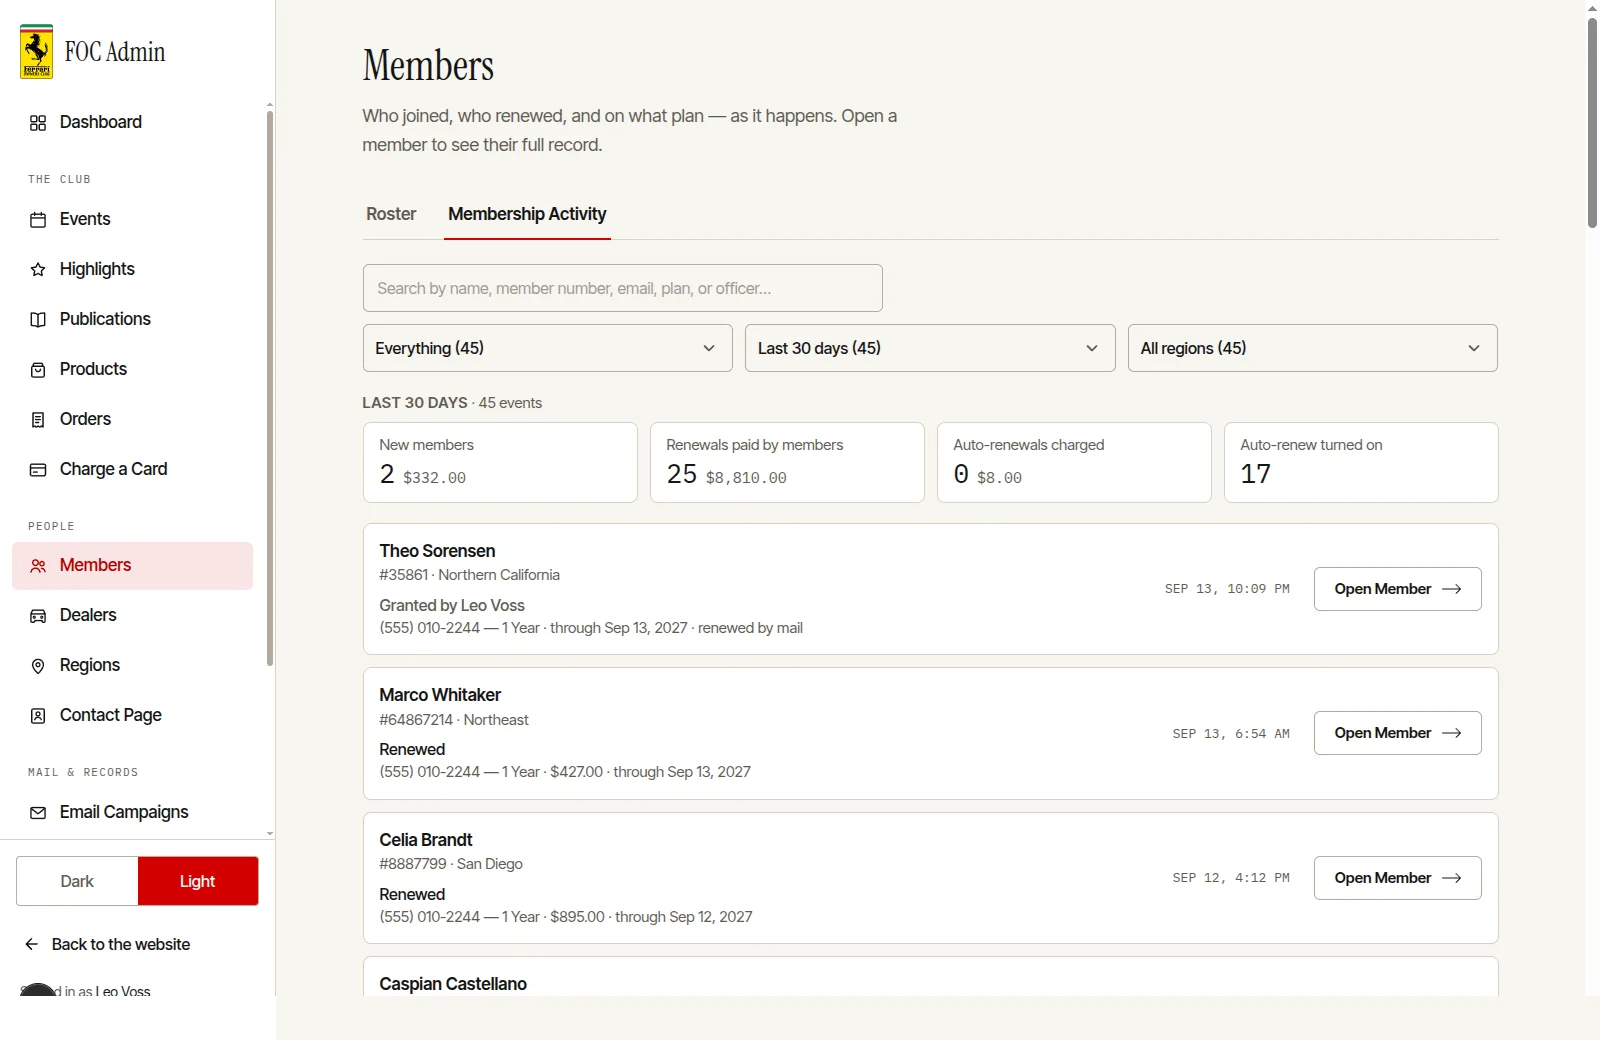The image size is (1600, 1040).
Task: Click the Renewals paid by members card
Action: [x=787, y=462]
